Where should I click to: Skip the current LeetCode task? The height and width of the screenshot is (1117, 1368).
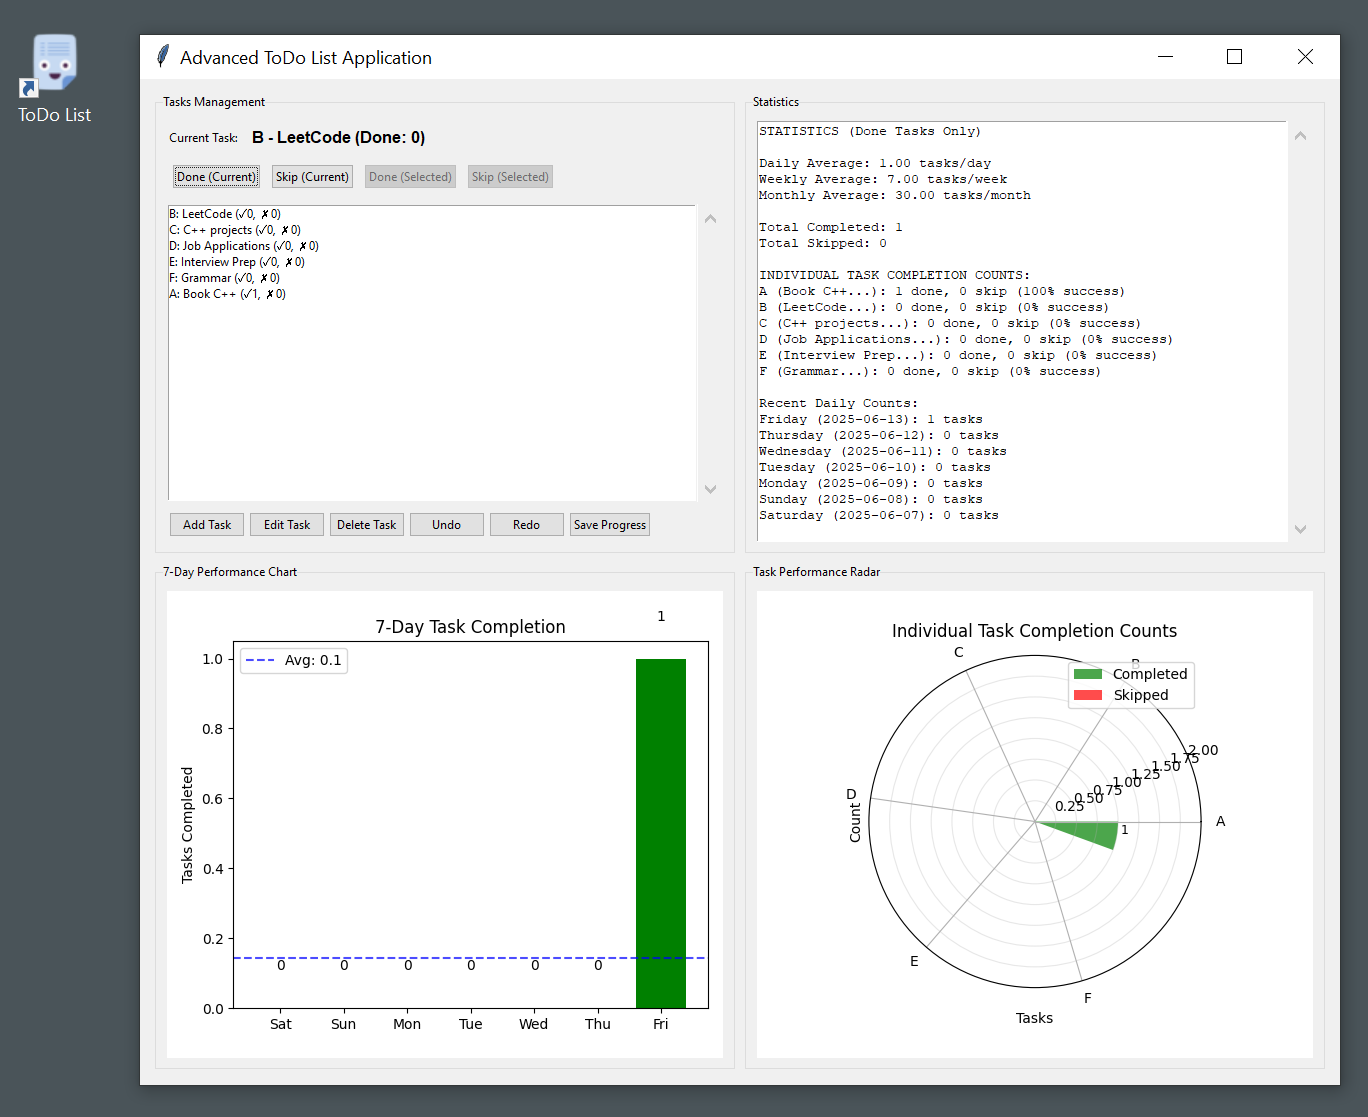coord(312,176)
